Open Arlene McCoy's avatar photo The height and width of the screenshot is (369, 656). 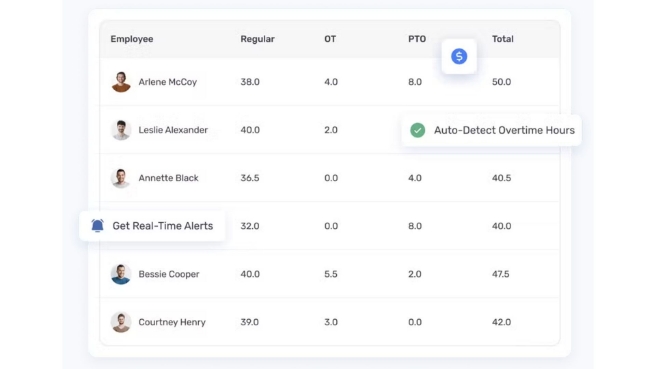coord(121,82)
